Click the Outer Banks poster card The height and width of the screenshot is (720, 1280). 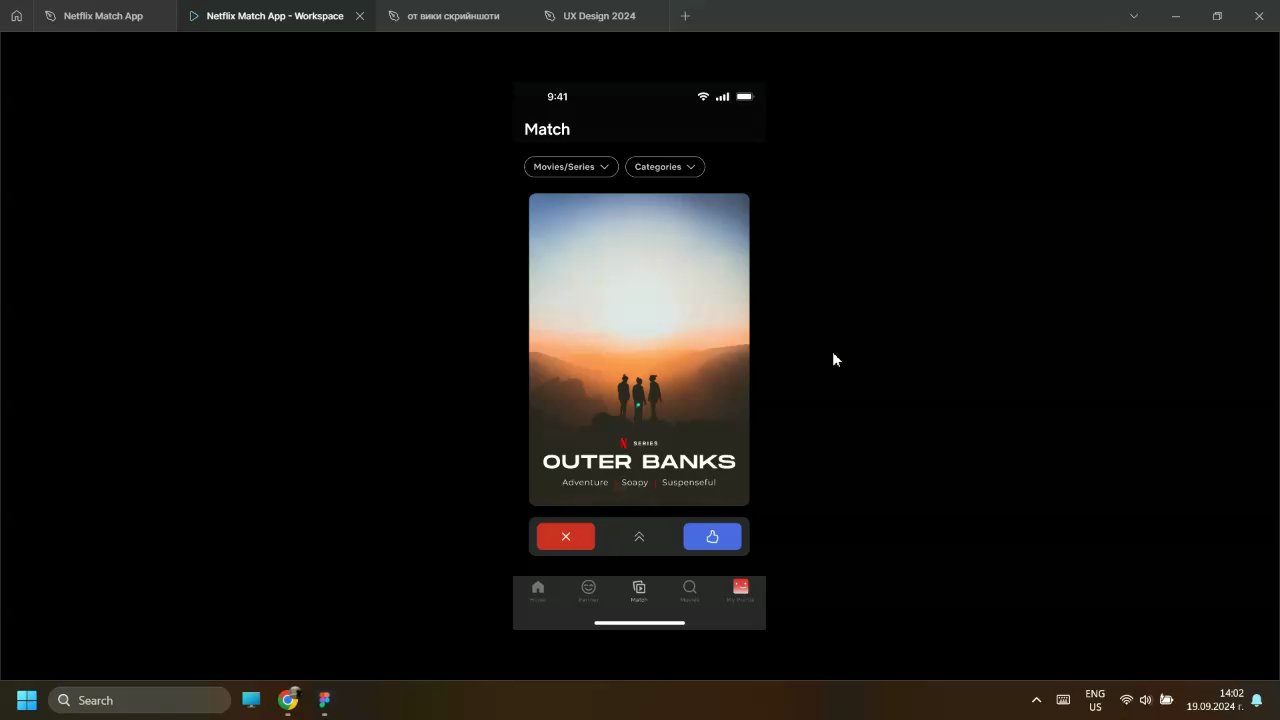639,349
